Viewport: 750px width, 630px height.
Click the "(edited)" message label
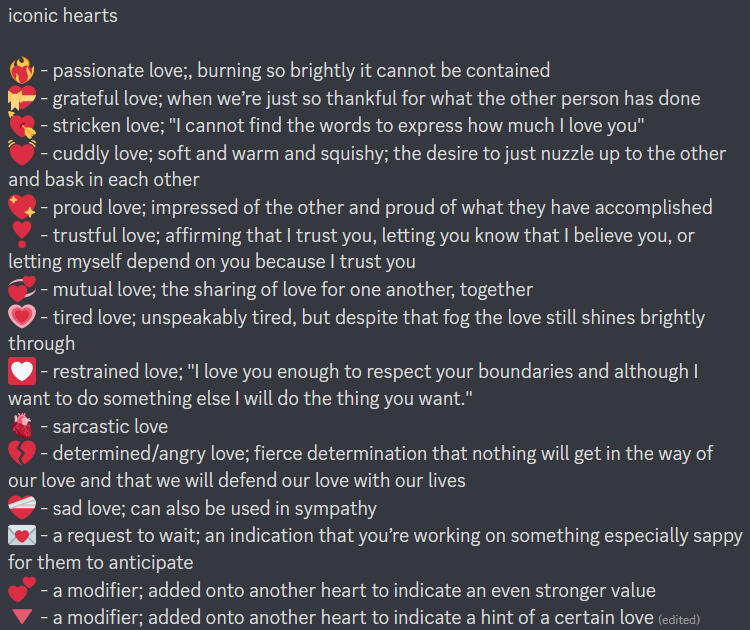[x=679, y=619]
